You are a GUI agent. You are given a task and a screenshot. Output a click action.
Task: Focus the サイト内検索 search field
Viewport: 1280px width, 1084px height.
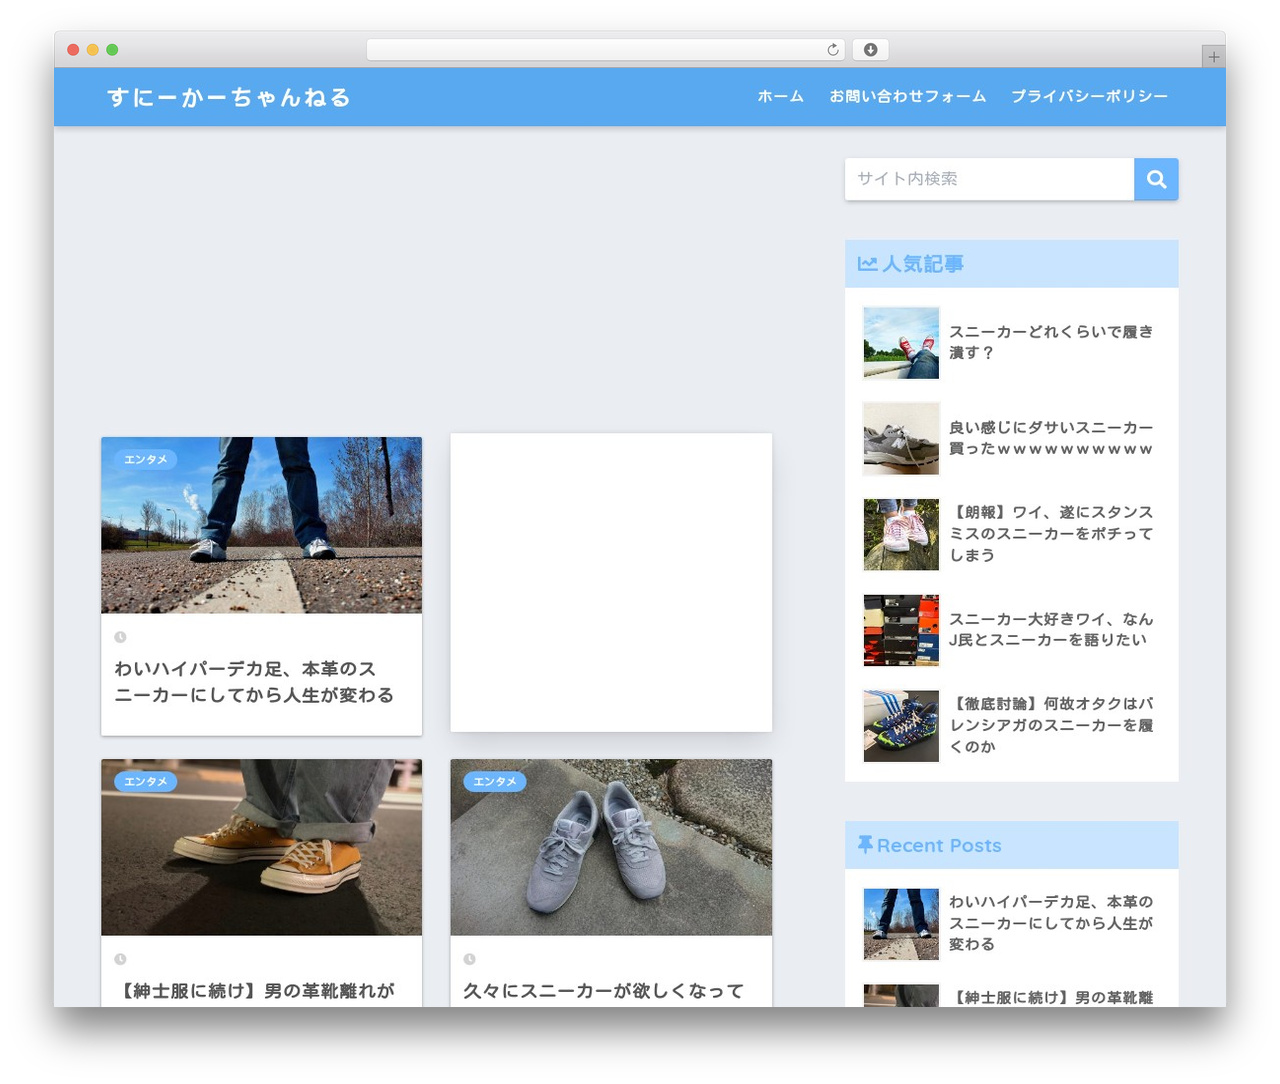(x=989, y=179)
